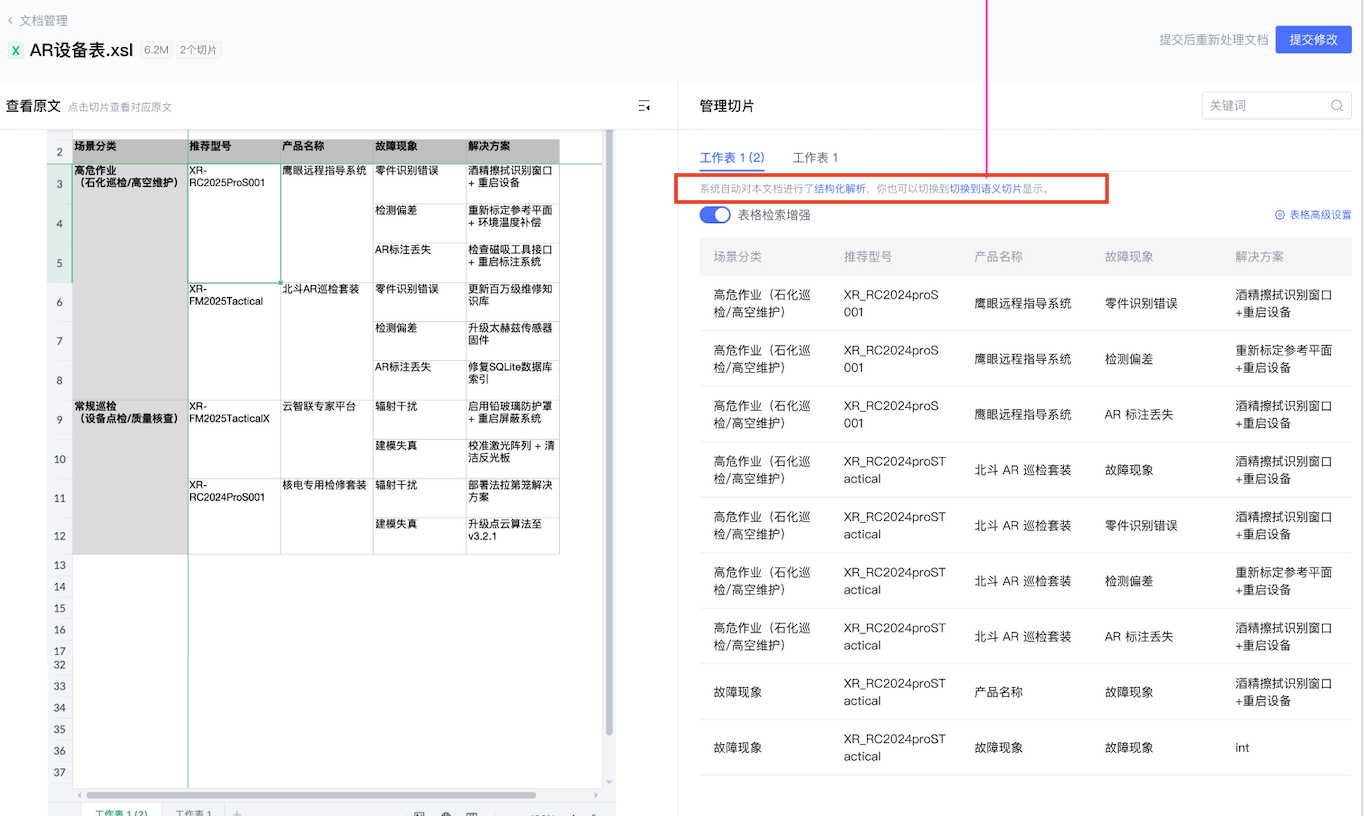Click spreadsheet cell XR-RC2024ProS001
This screenshot has width=1364, height=816.
tap(234, 516)
